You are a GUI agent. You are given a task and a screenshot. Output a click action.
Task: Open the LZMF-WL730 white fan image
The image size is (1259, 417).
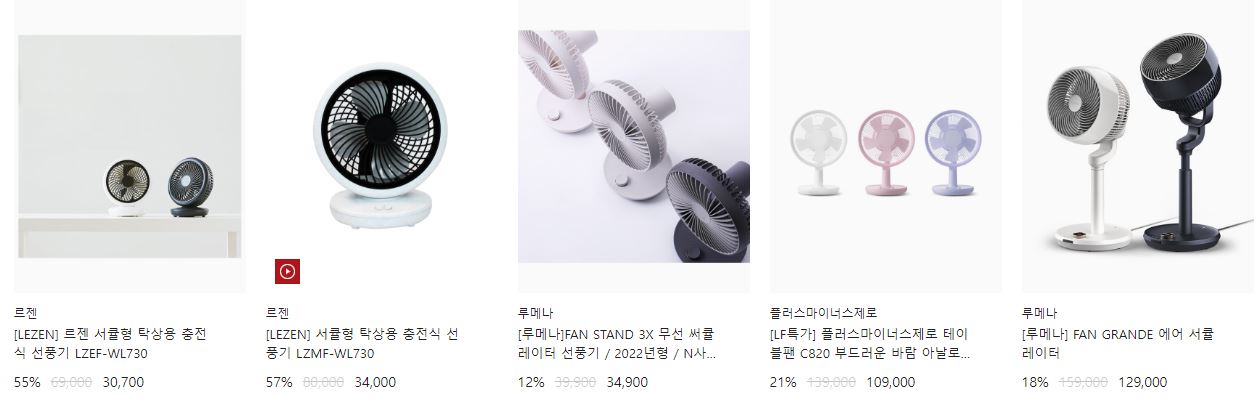pos(382,146)
